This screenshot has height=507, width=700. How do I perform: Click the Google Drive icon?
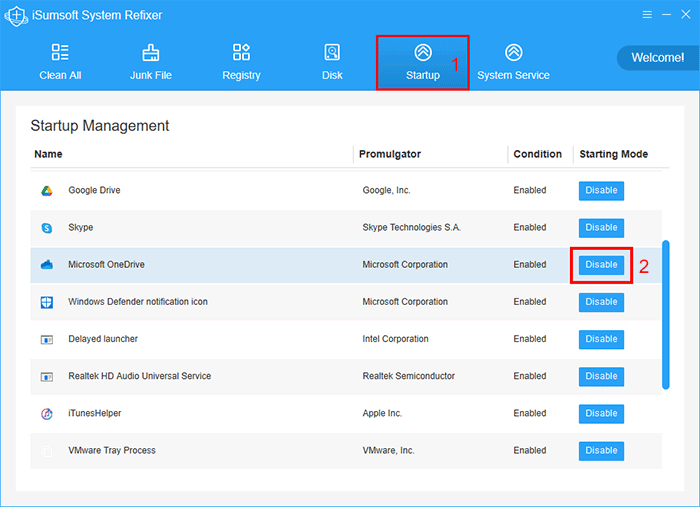[47, 191]
